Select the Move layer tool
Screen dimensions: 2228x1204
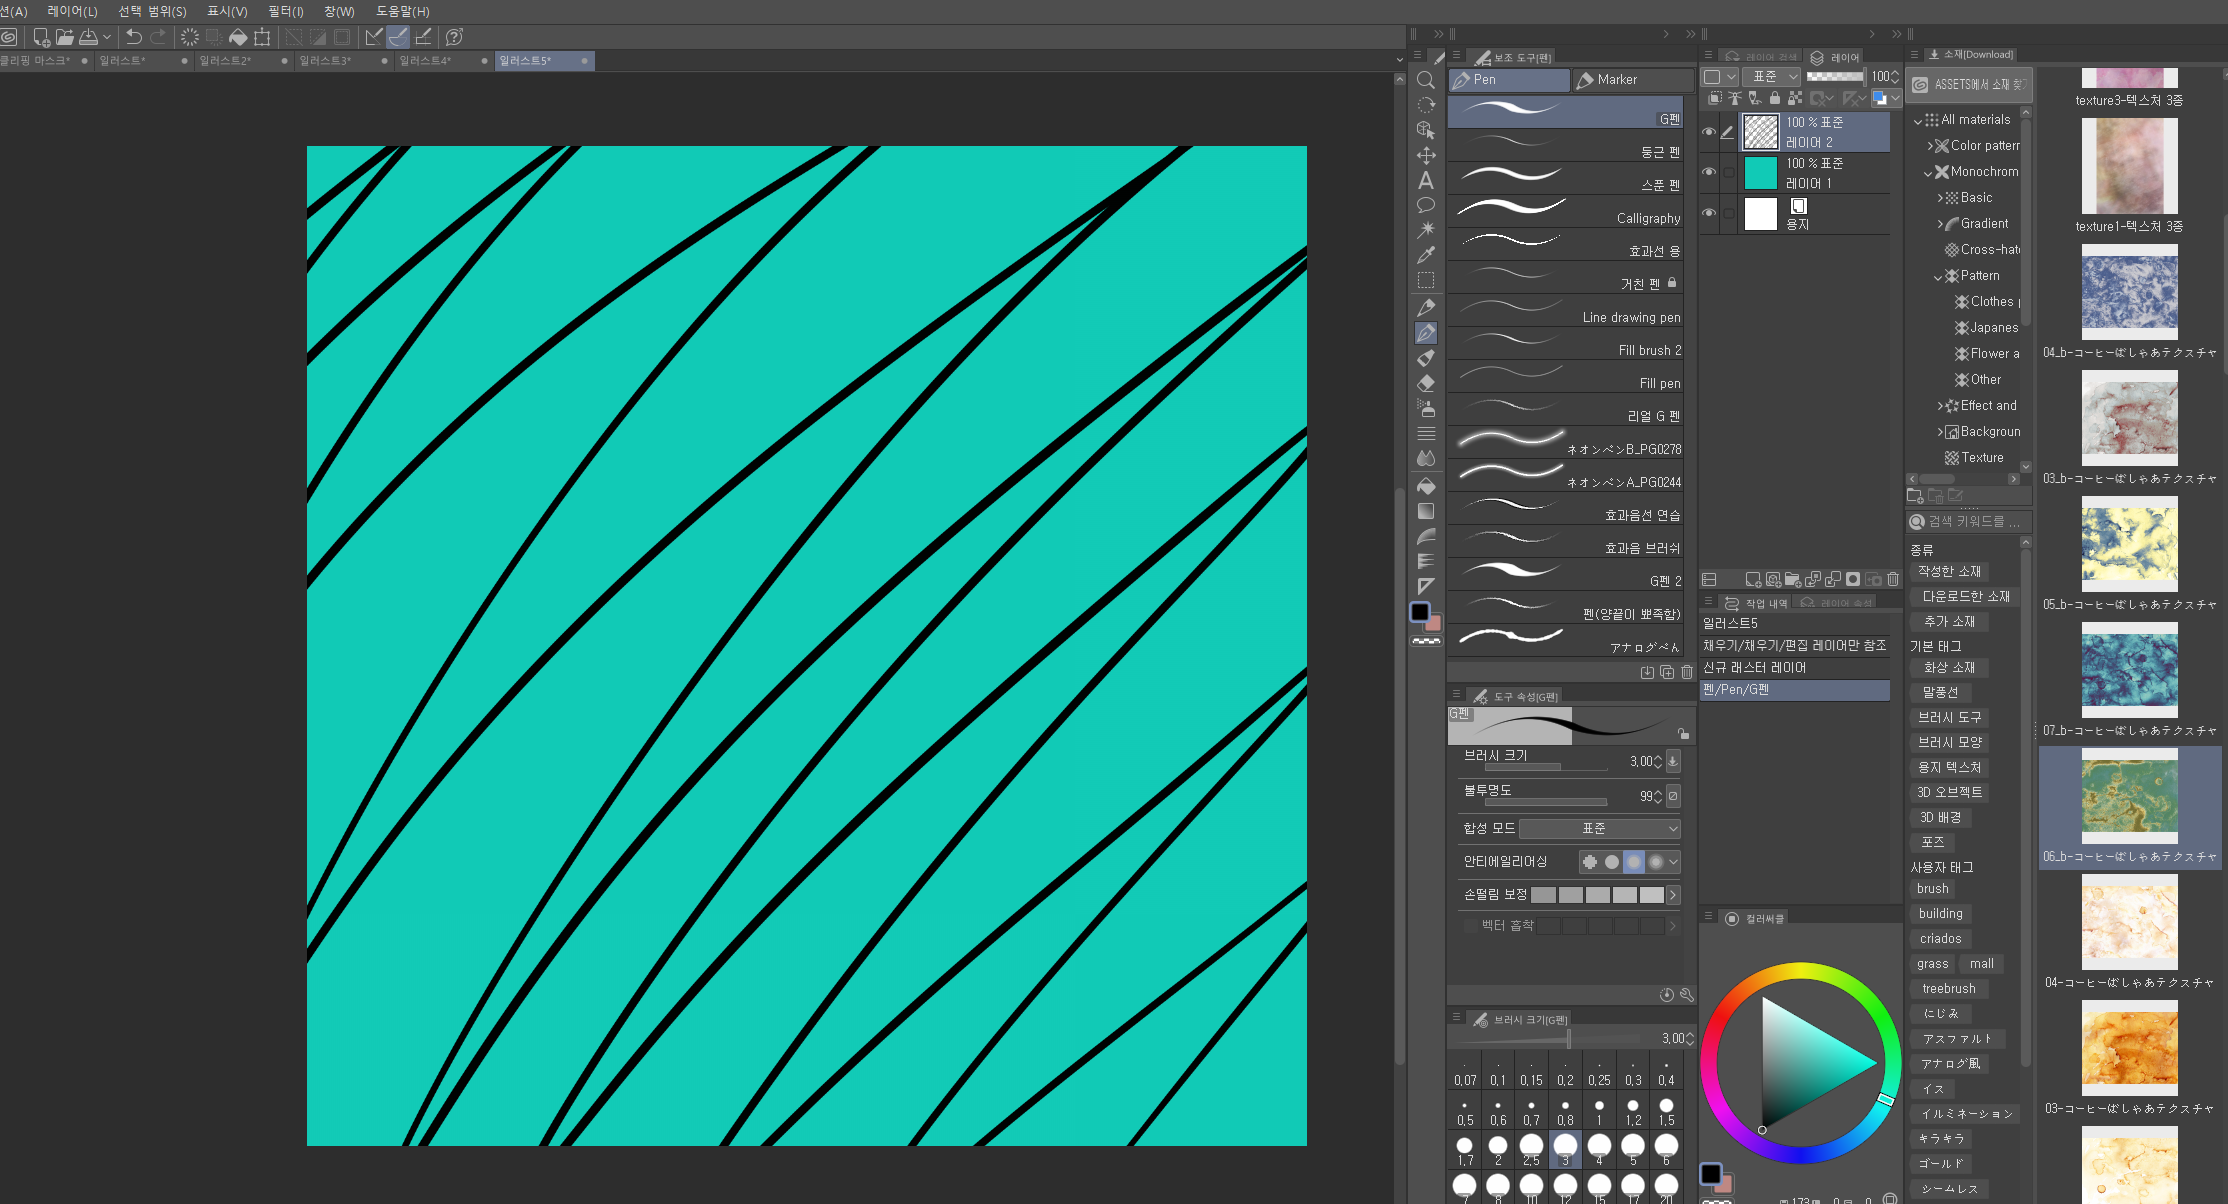coord(1426,155)
